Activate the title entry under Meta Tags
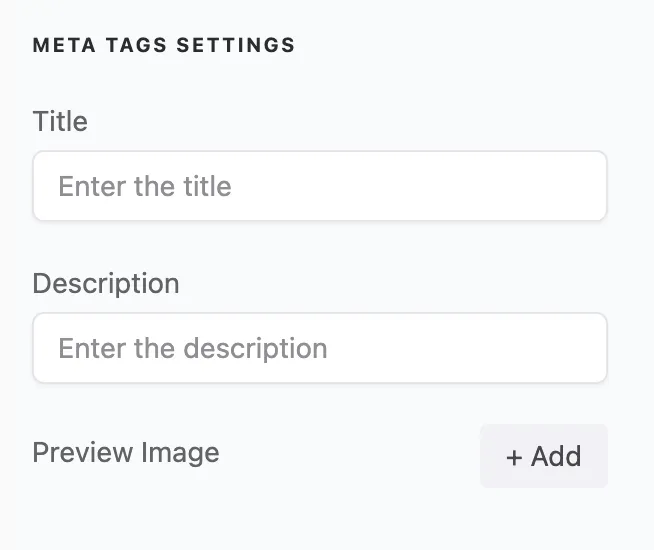Viewport: 654px width, 550px height. (x=320, y=186)
